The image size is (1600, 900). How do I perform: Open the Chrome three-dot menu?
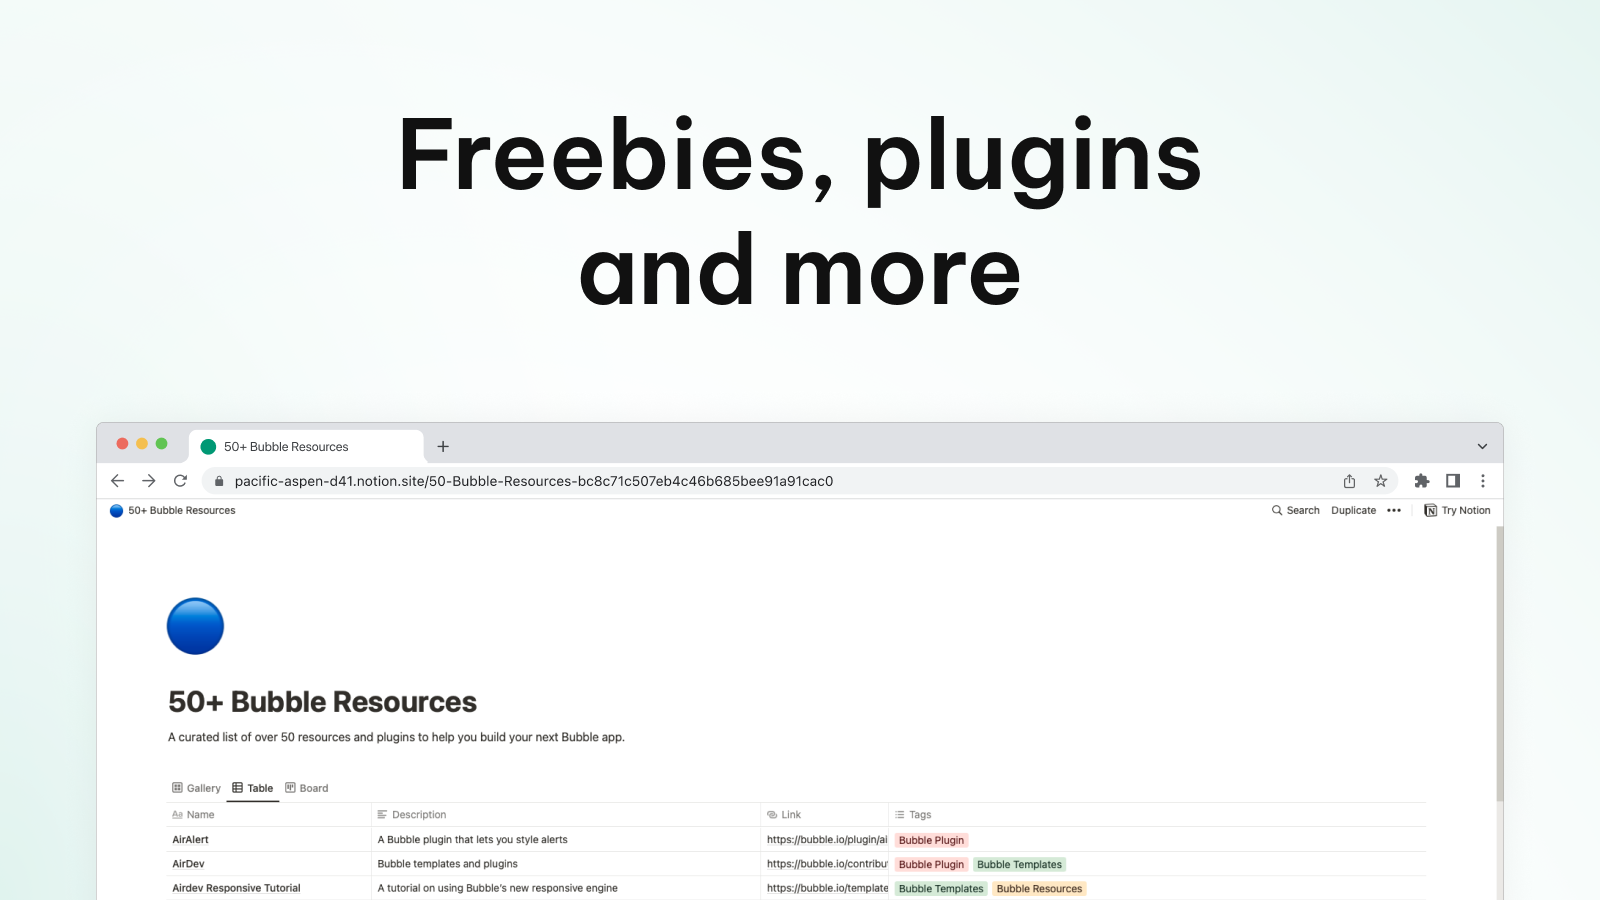(x=1483, y=481)
